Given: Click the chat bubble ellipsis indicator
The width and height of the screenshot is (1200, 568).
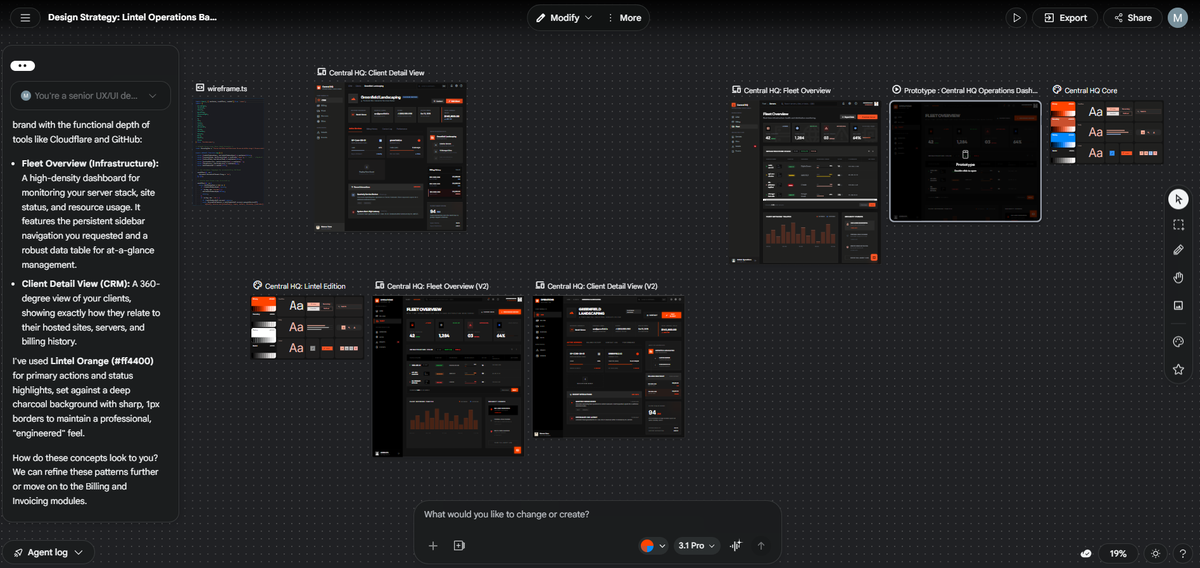Looking at the screenshot, I should point(24,65).
